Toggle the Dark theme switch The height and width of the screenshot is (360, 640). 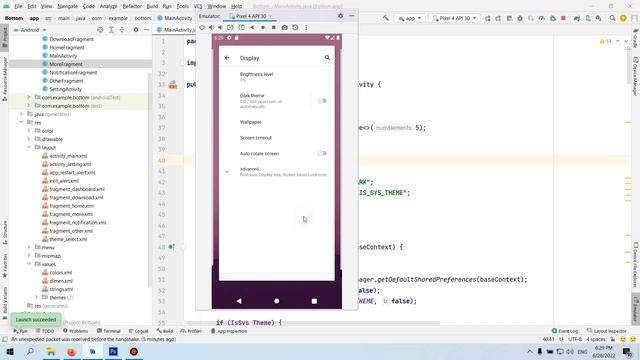tap(322, 101)
